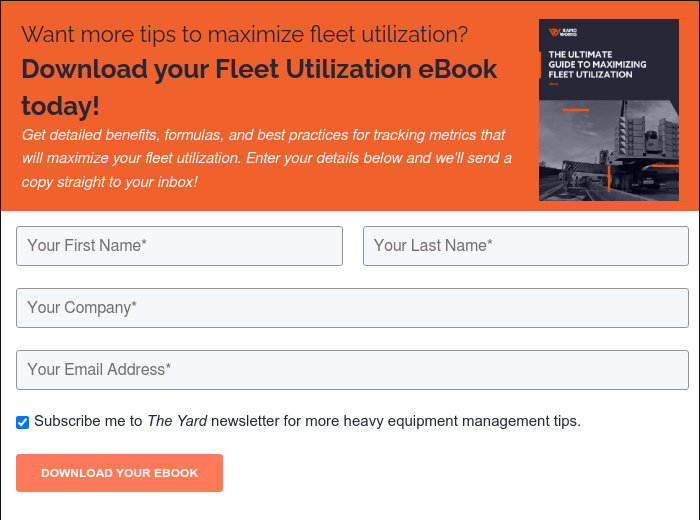This screenshot has width=700, height=520.
Task: Click the italic "The Yard" text
Action: (x=177, y=421)
